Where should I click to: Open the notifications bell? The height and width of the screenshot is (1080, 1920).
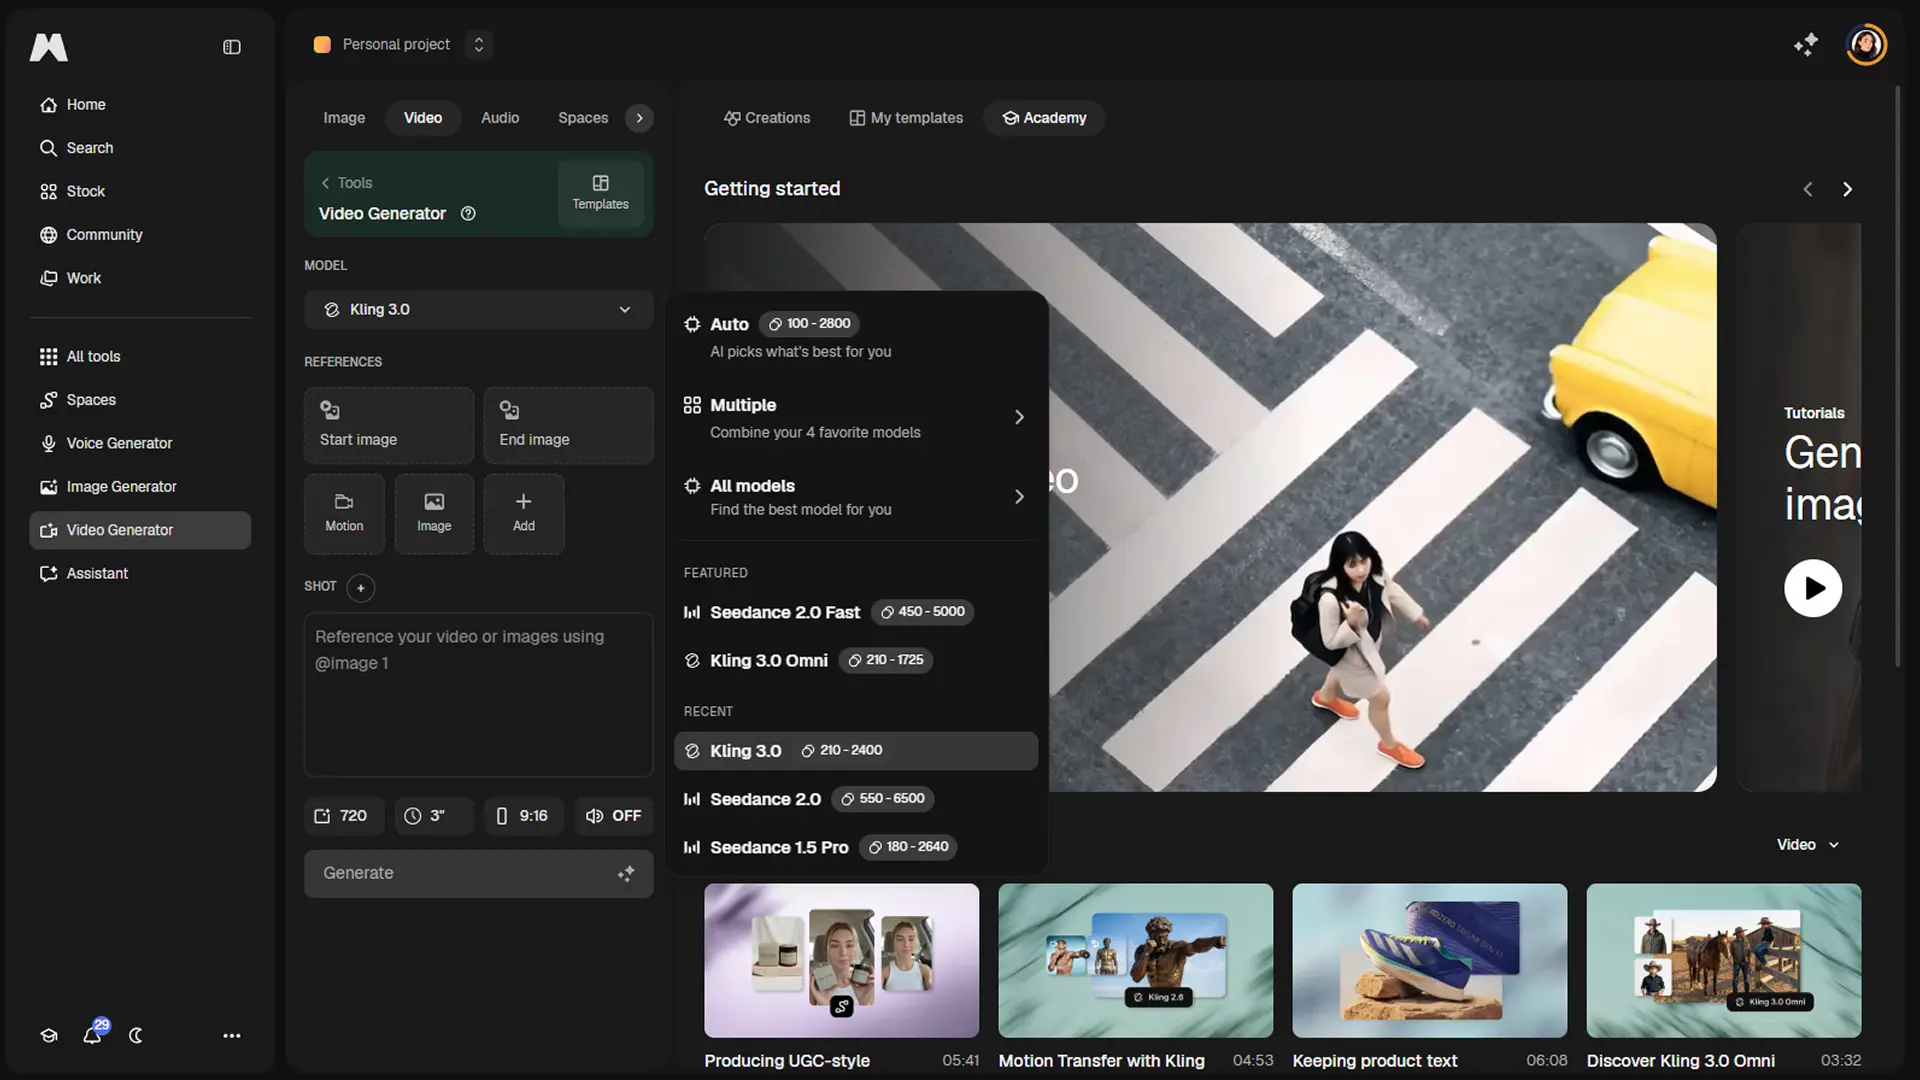tap(93, 1035)
